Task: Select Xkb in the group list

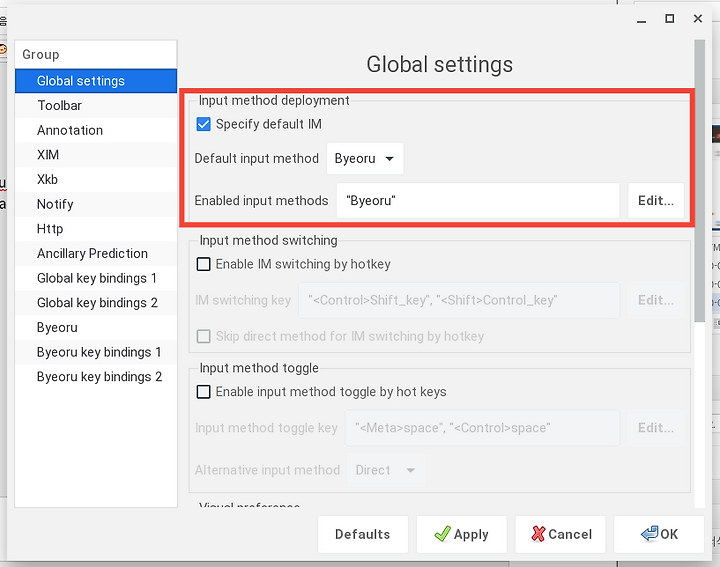Action: tap(96, 180)
